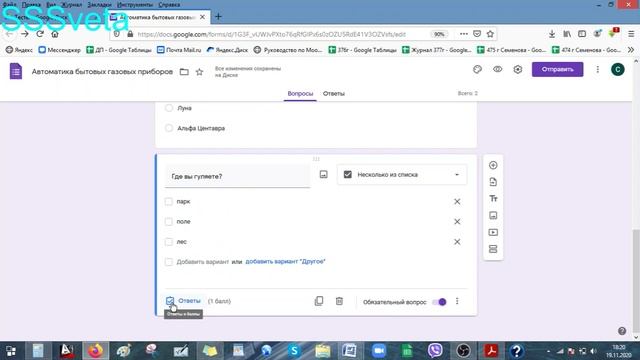
Task: Open form settings gear
Action: point(518,69)
